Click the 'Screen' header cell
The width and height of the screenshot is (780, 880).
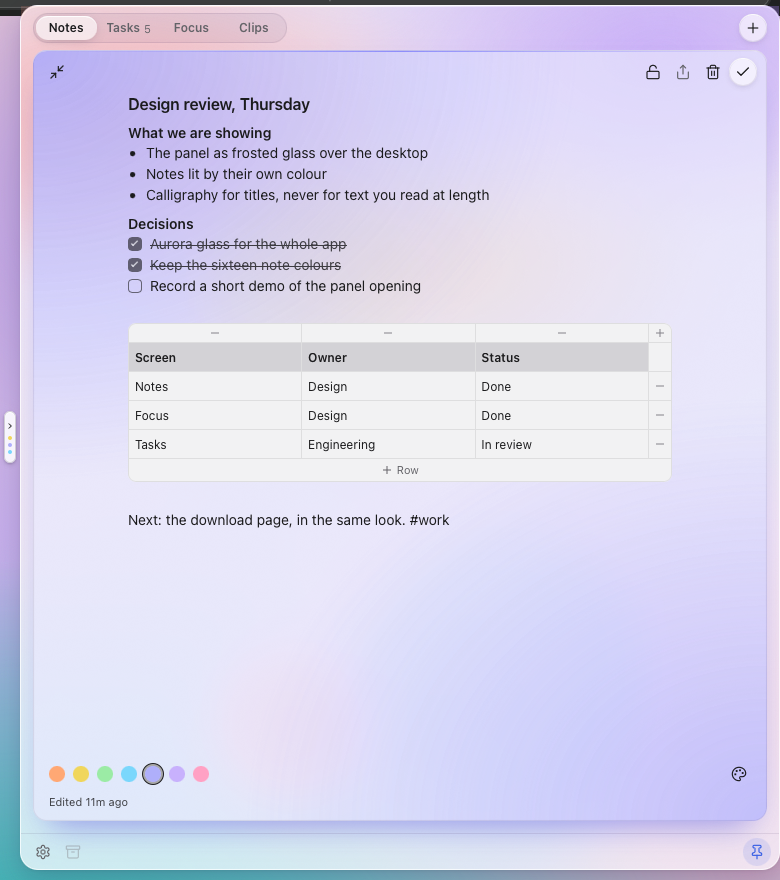pos(215,358)
